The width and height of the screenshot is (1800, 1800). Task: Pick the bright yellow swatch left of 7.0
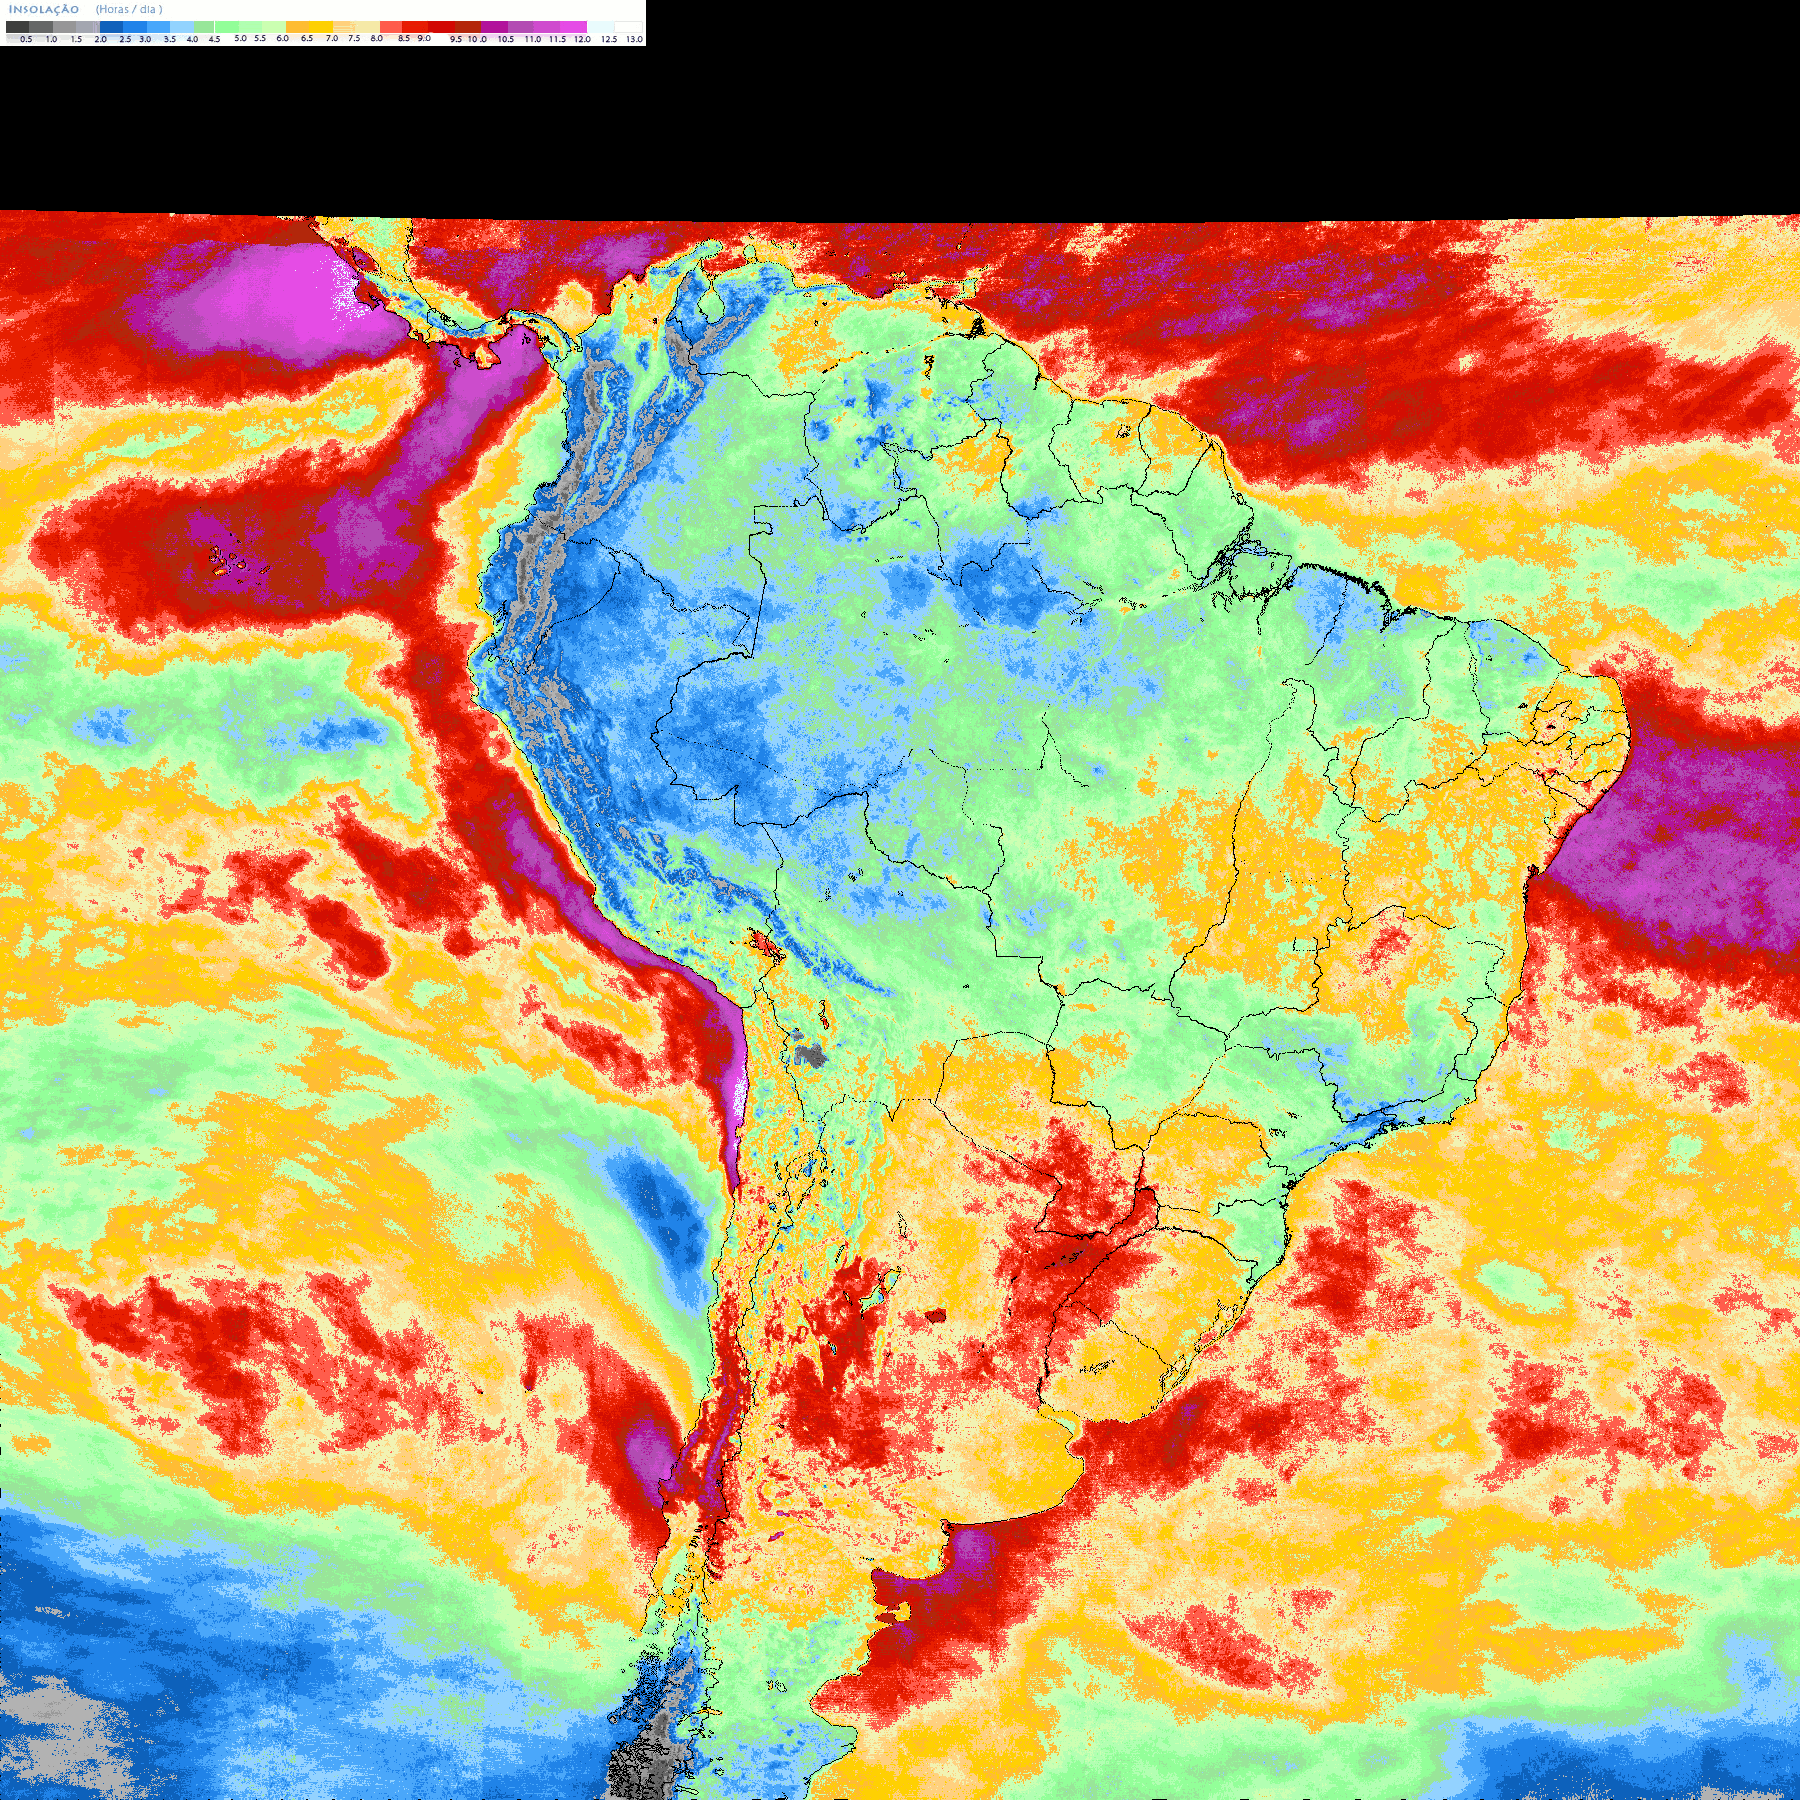pyautogui.click(x=321, y=27)
